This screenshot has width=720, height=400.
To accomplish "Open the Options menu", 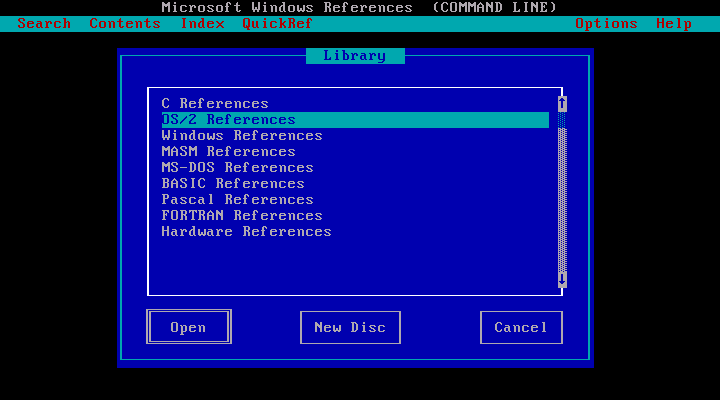I will [x=606, y=23].
